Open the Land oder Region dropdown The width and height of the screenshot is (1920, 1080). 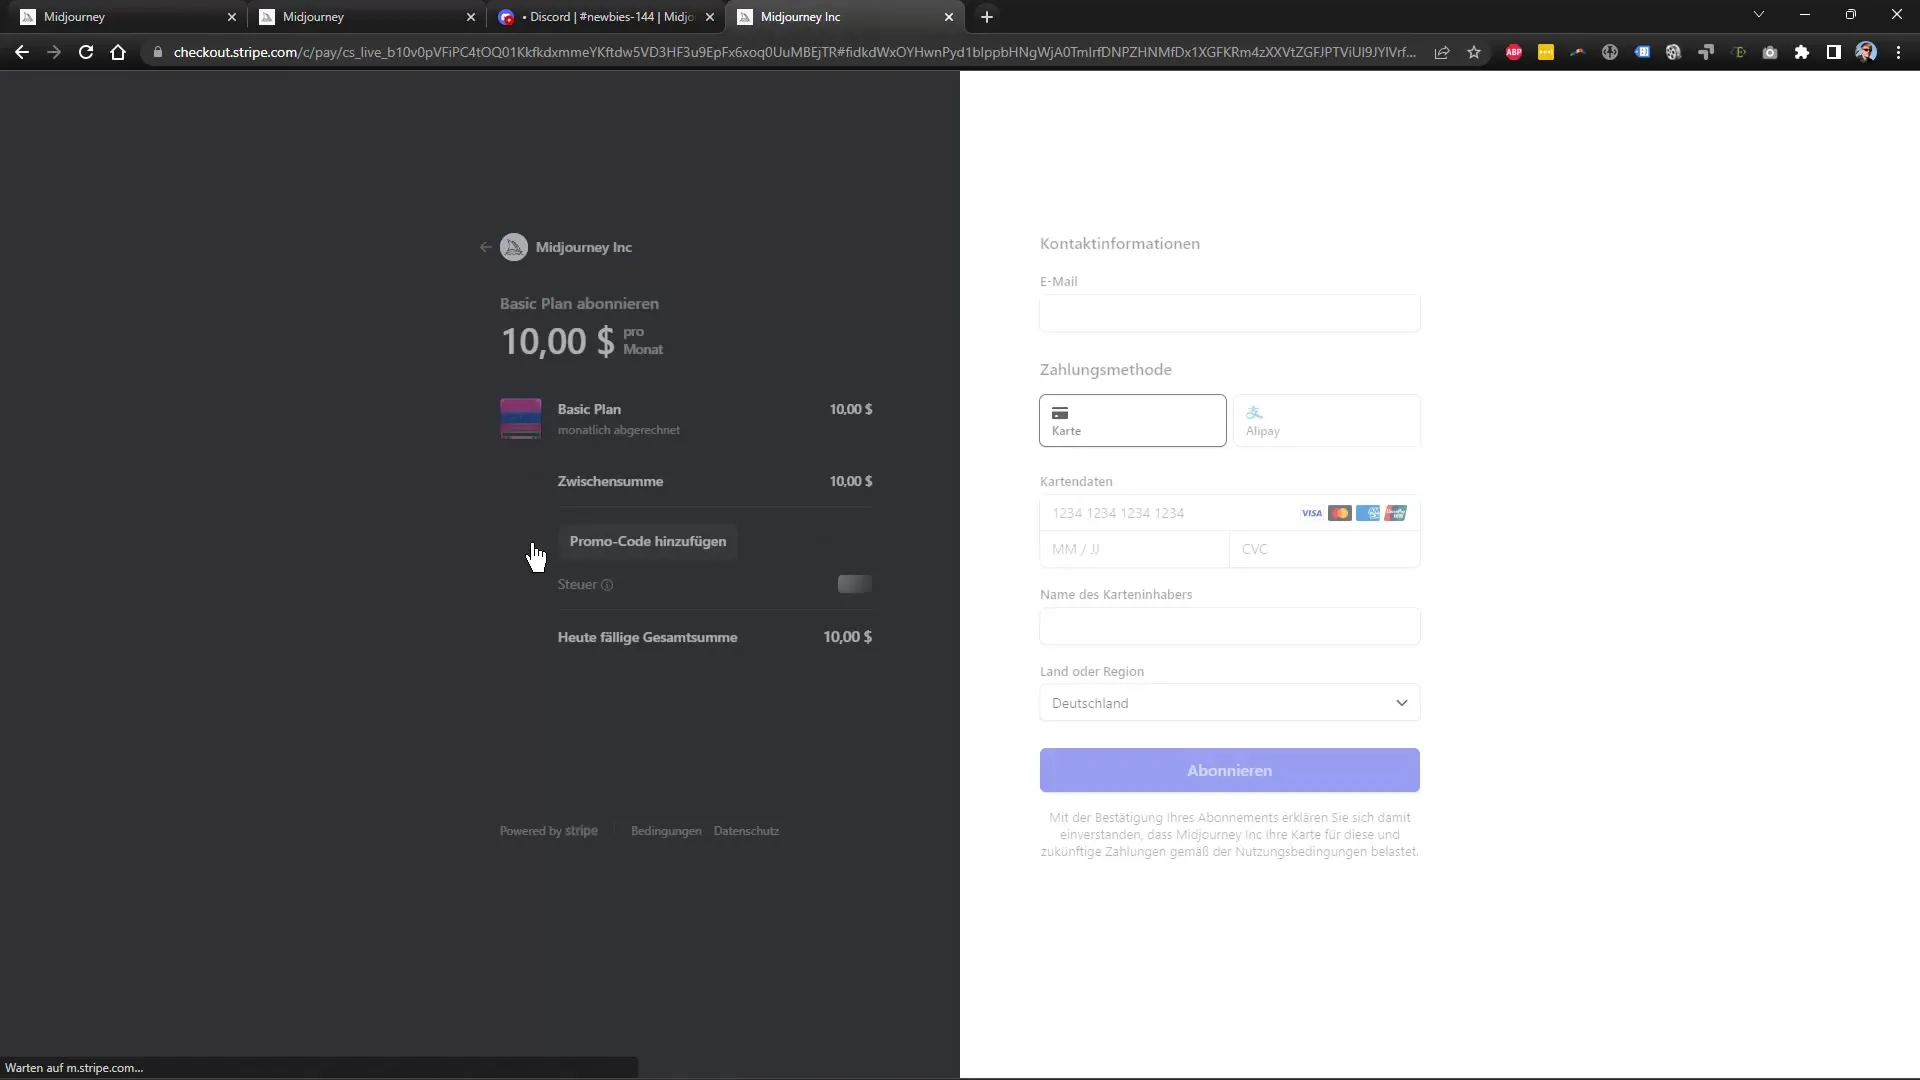coord(1230,703)
